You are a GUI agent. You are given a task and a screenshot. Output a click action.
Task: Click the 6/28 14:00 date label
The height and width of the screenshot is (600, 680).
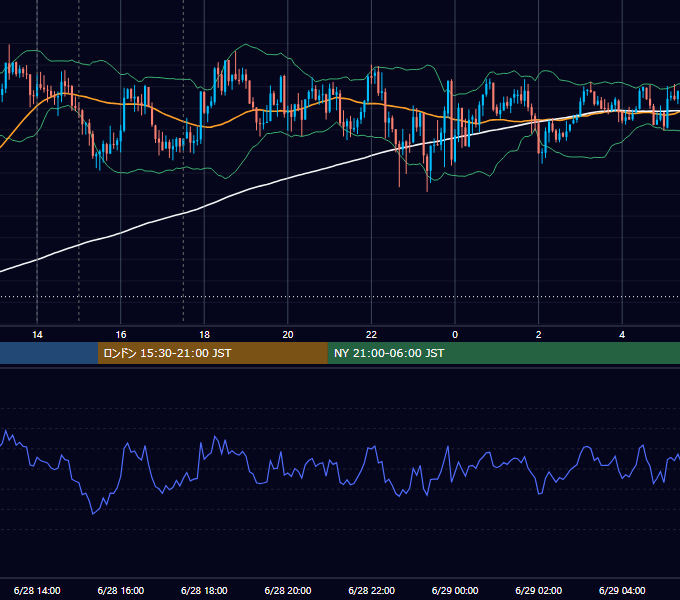point(37,590)
